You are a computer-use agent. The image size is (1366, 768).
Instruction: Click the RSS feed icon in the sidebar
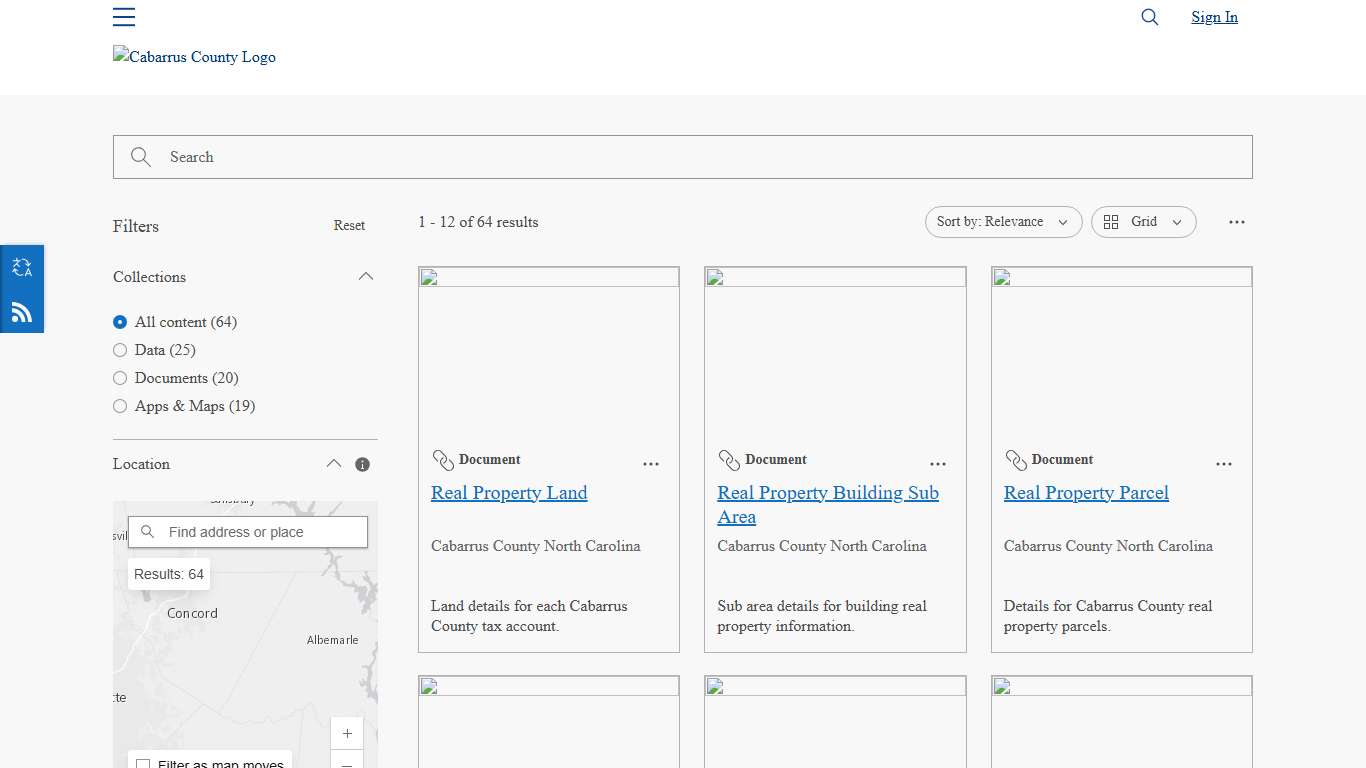22,312
